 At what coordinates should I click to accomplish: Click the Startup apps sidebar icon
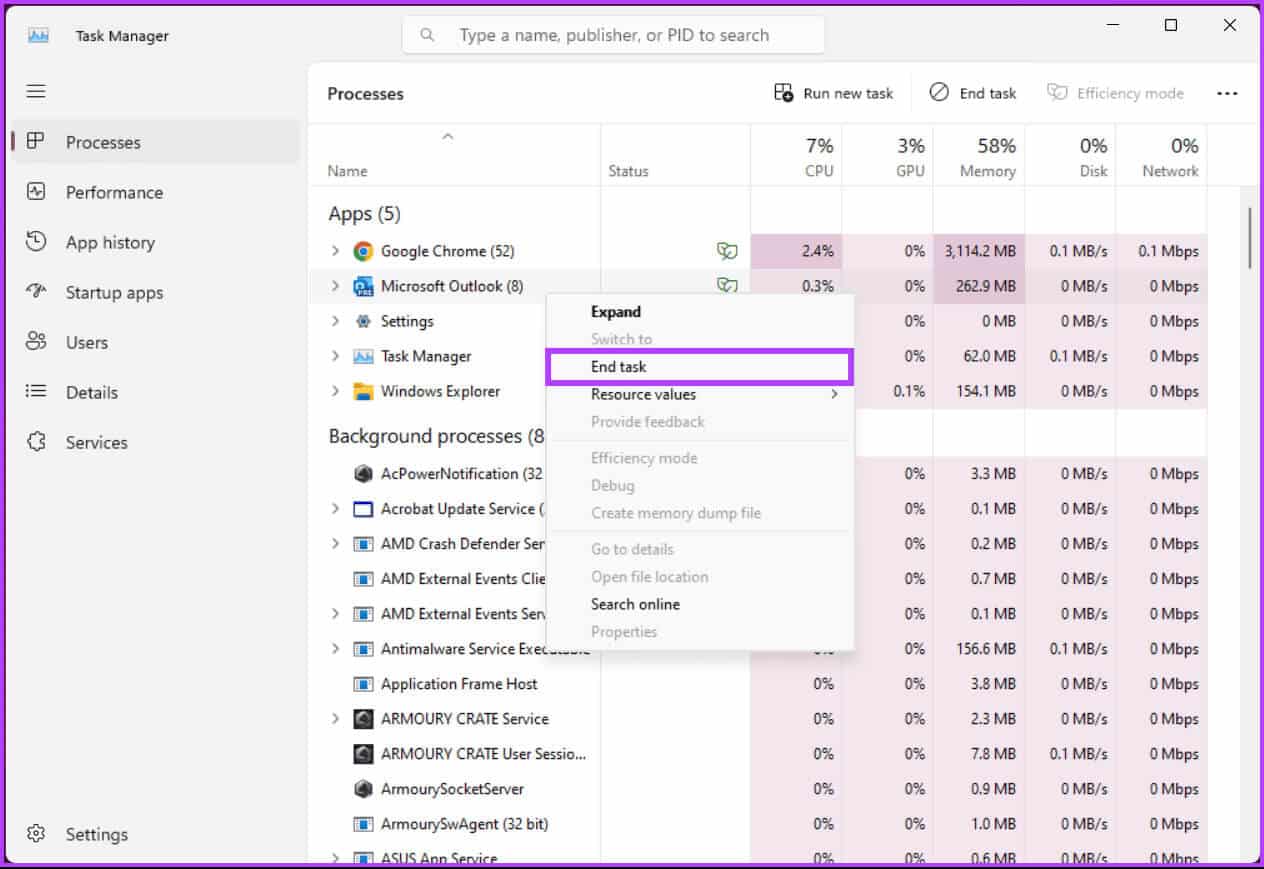(36, 292)
